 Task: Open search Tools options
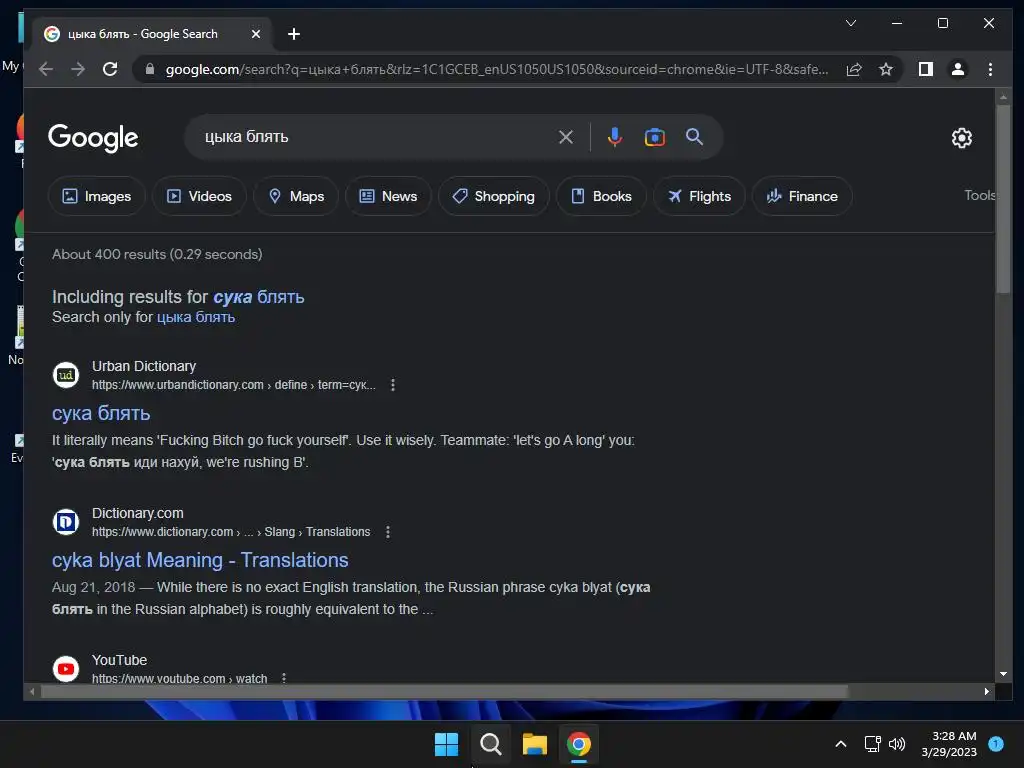click(x=980, y=195)
